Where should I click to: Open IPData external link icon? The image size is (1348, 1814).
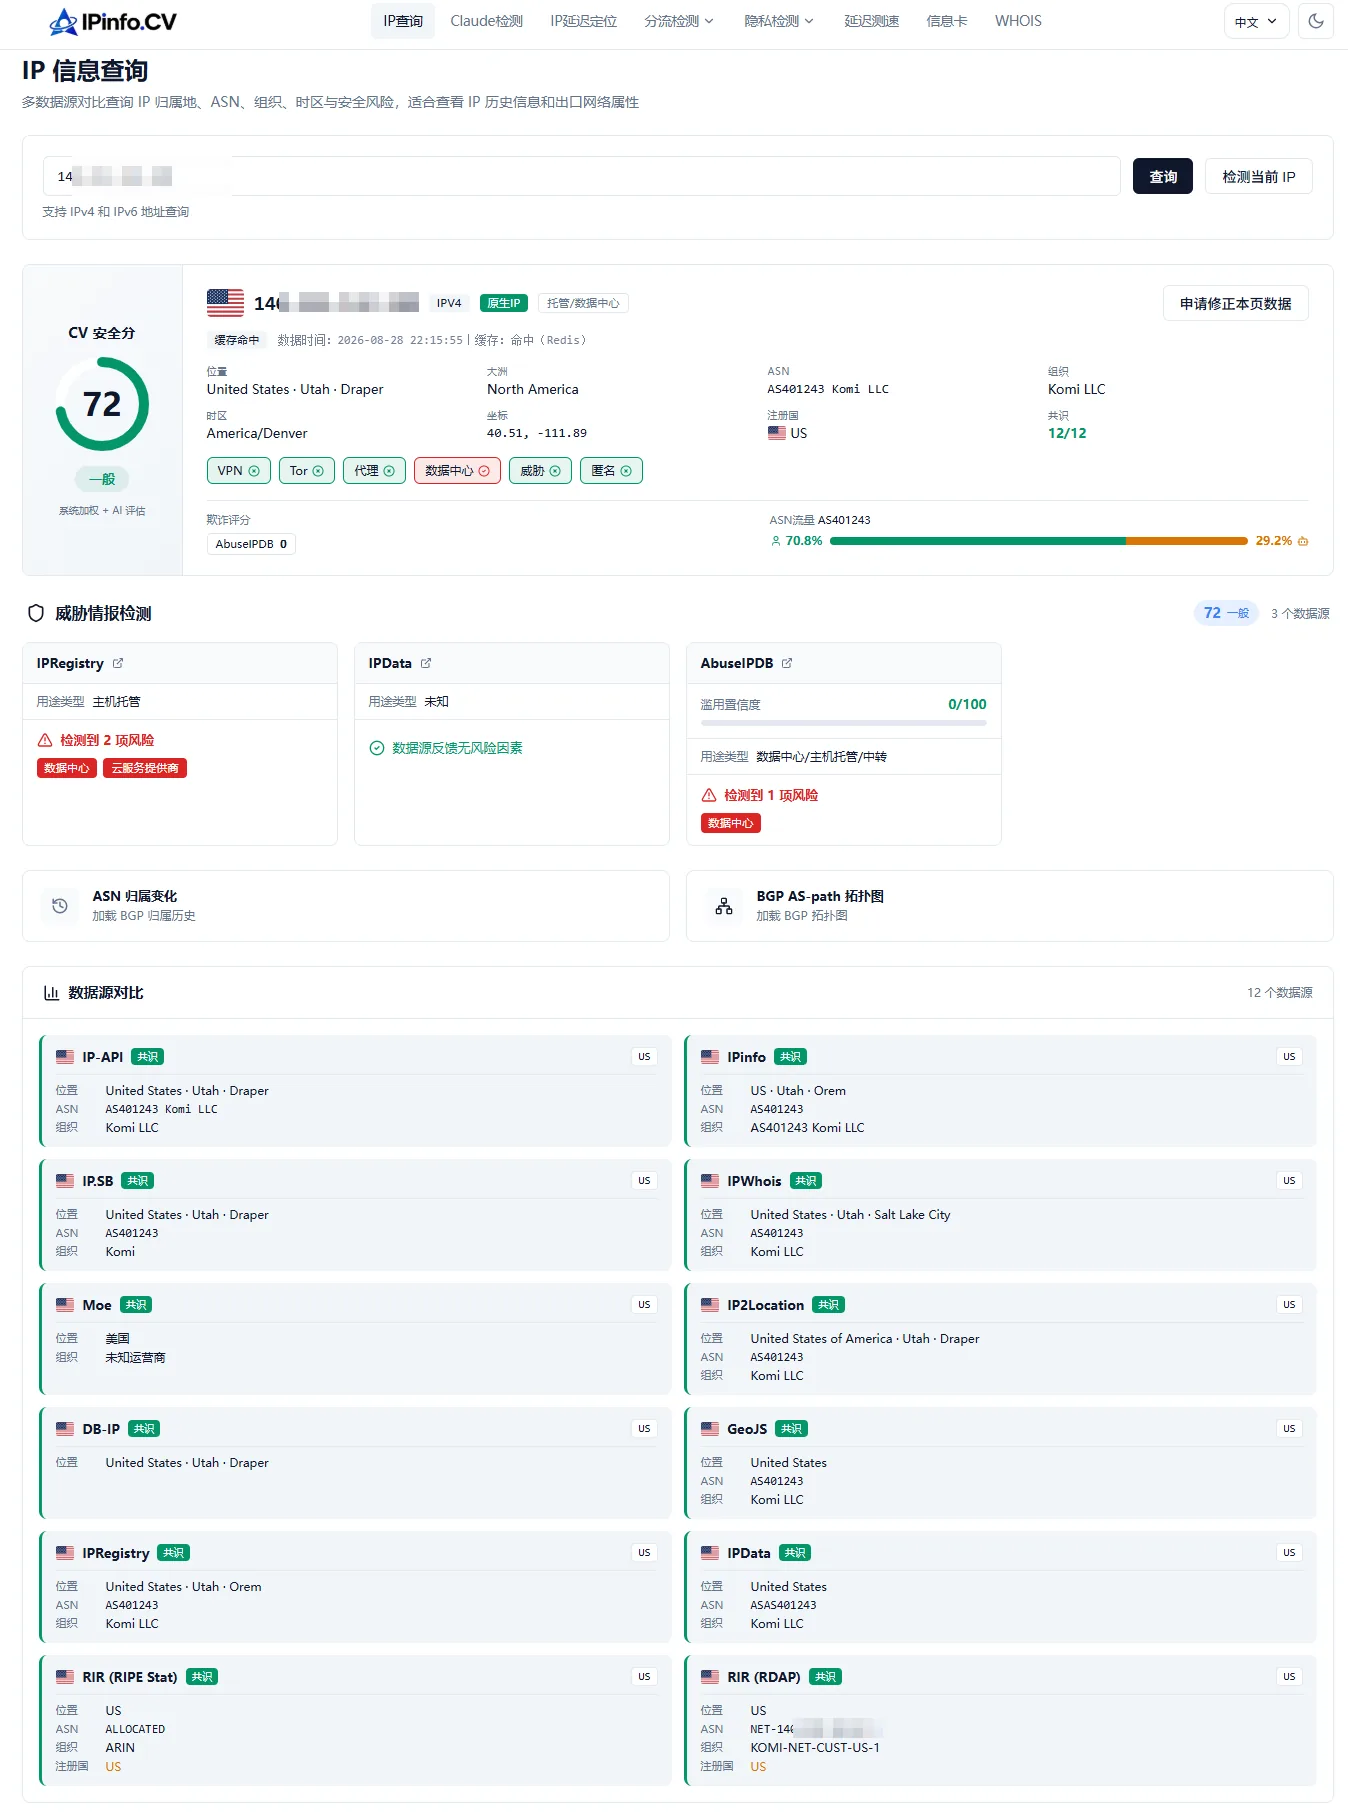[426, 663]
